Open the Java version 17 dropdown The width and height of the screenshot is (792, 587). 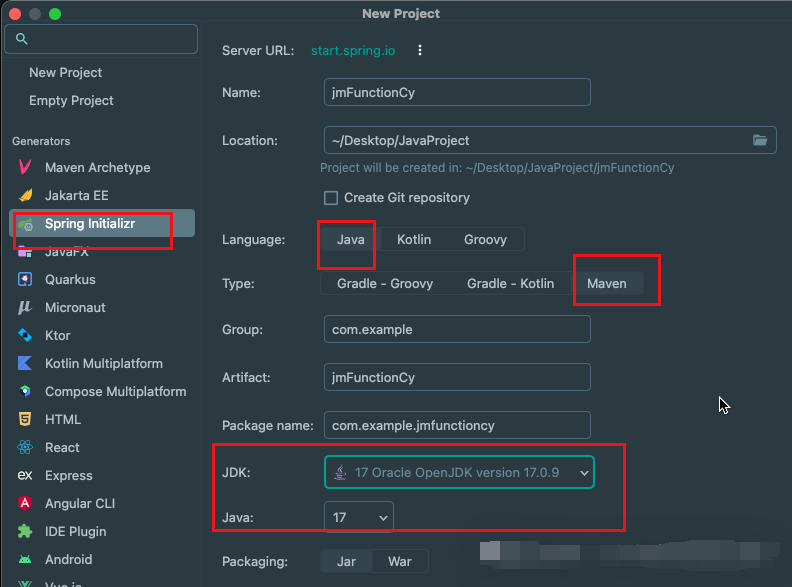(359, 517)
